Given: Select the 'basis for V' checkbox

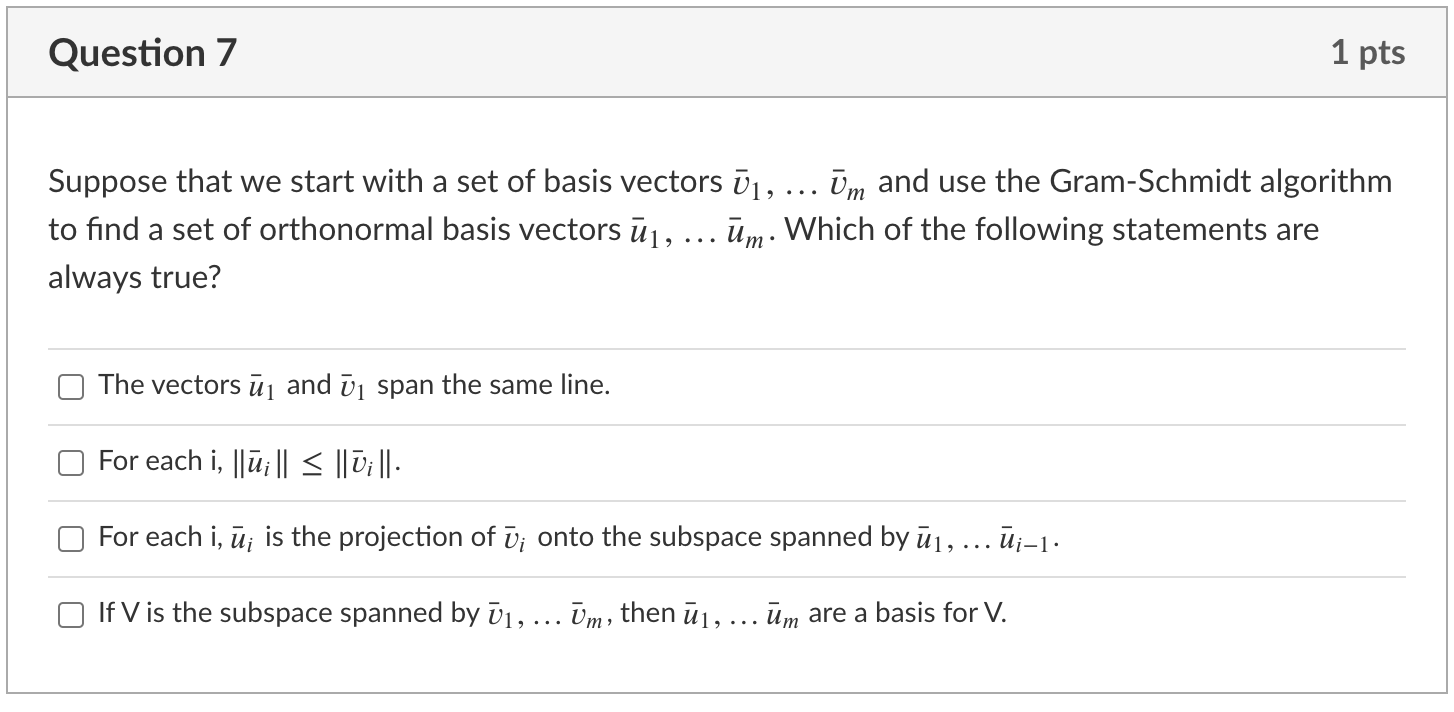Looking at the screenshot, I should (70, 614).
